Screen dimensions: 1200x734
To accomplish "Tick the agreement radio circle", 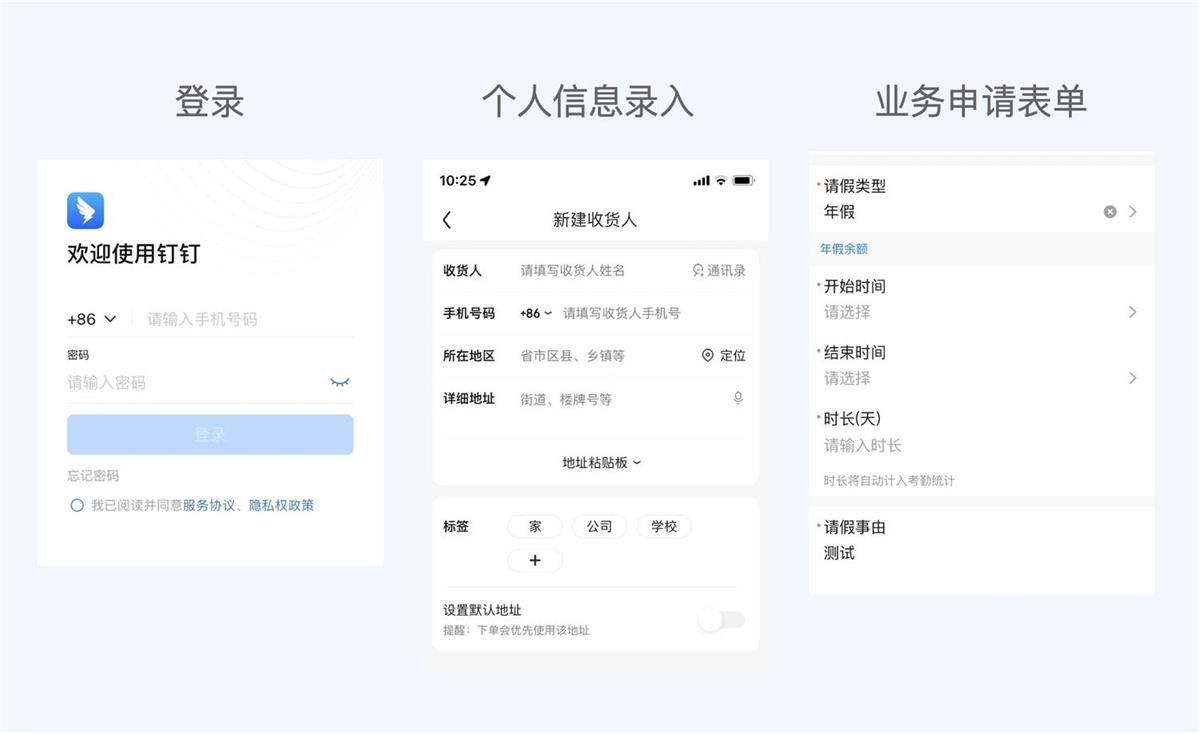I will pyautogui.click(x=77, y=506).
